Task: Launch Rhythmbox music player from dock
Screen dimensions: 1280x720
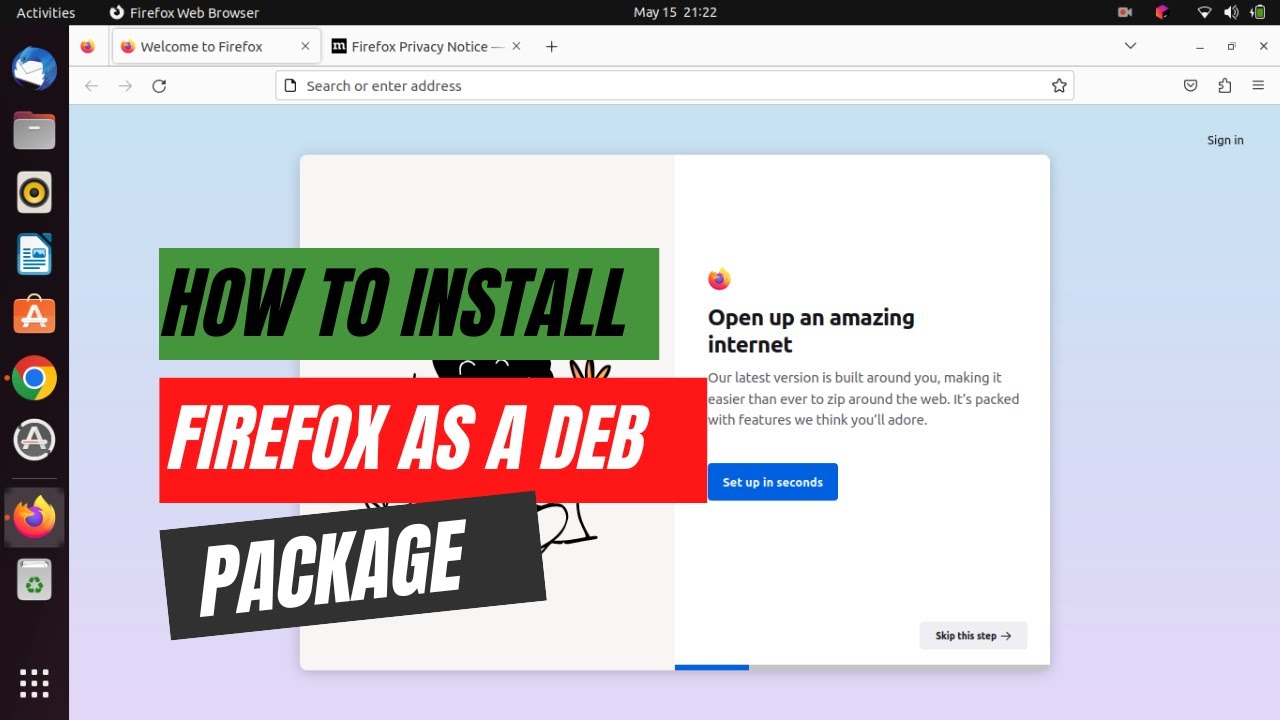Action: tap(34, 192)
